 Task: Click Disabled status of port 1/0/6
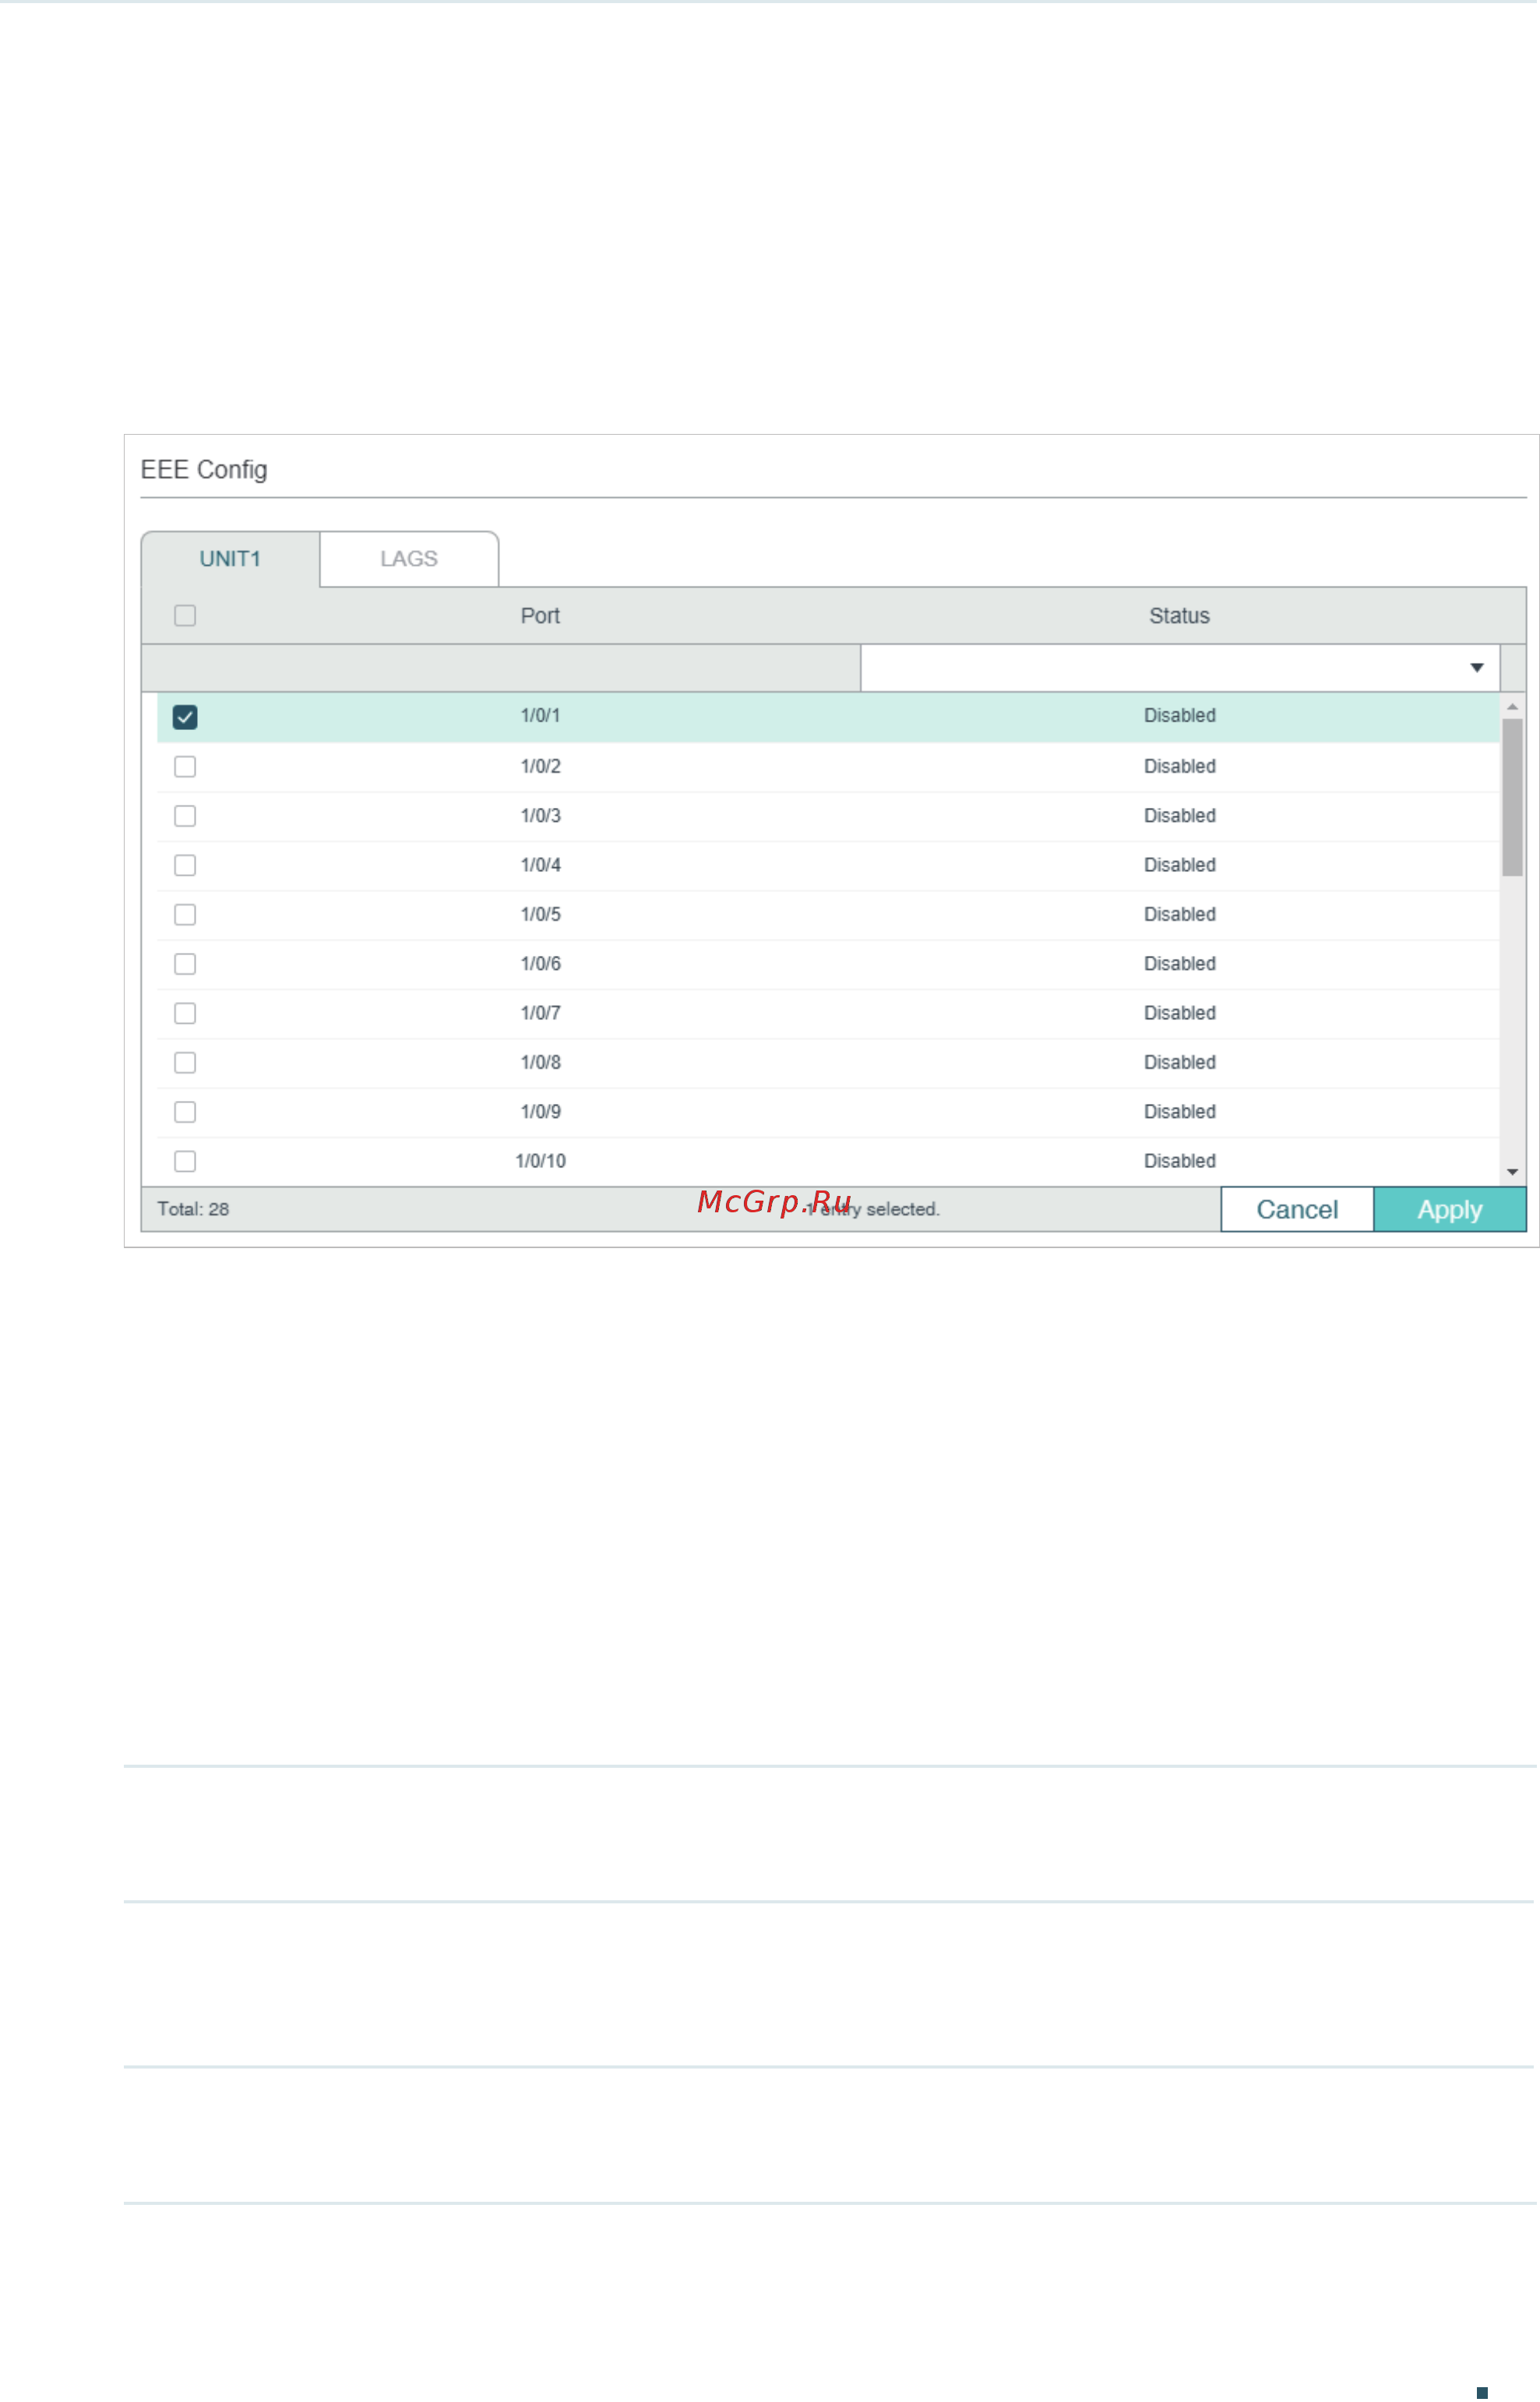tap(1180, 964)
